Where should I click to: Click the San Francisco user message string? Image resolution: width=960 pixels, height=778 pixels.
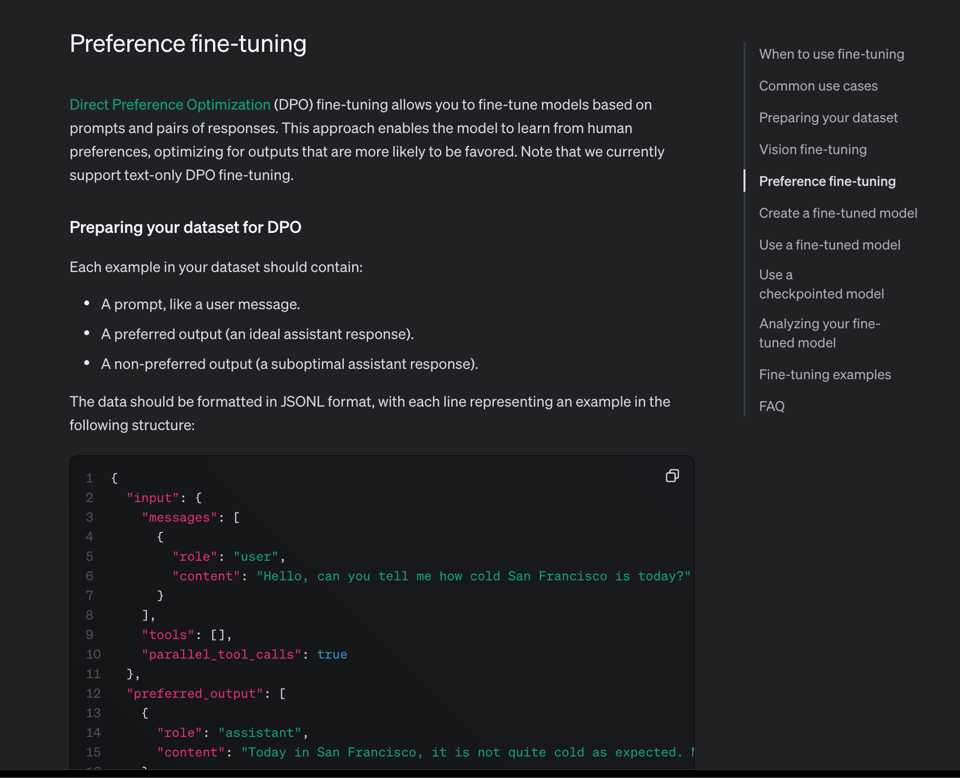click(473, 577)
